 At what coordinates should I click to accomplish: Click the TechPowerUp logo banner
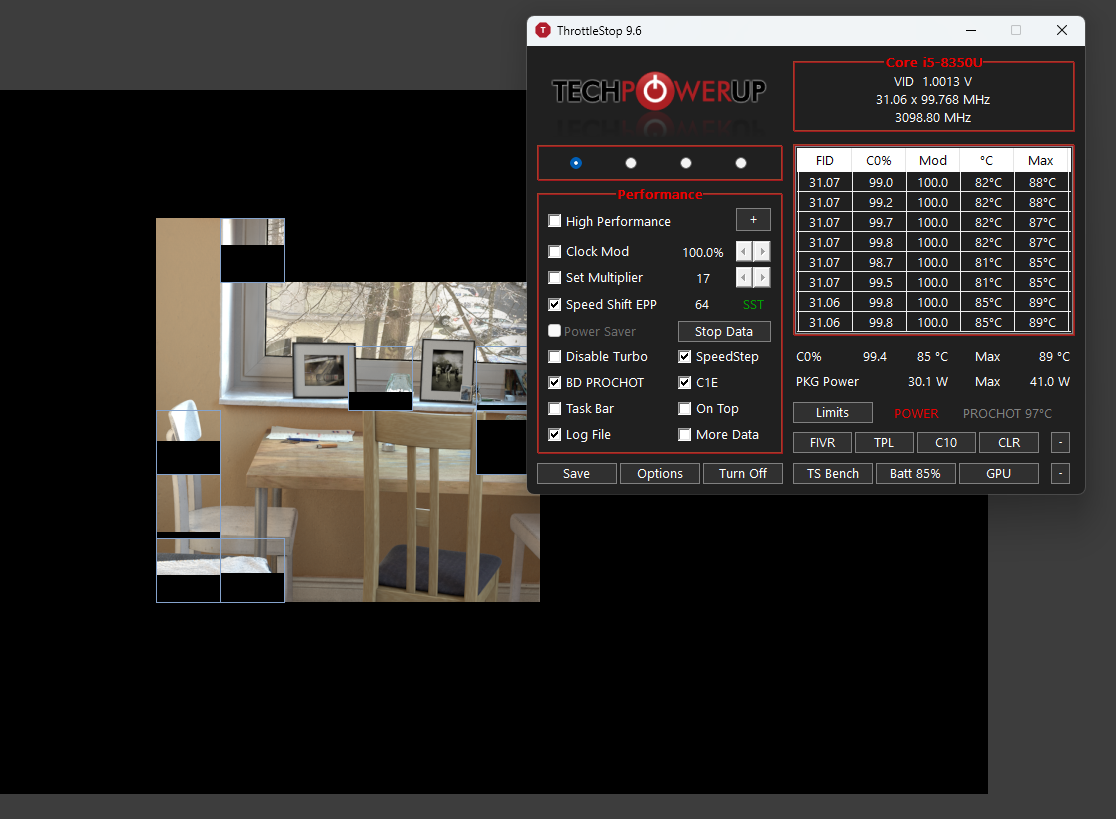click(x=659, y=92)
